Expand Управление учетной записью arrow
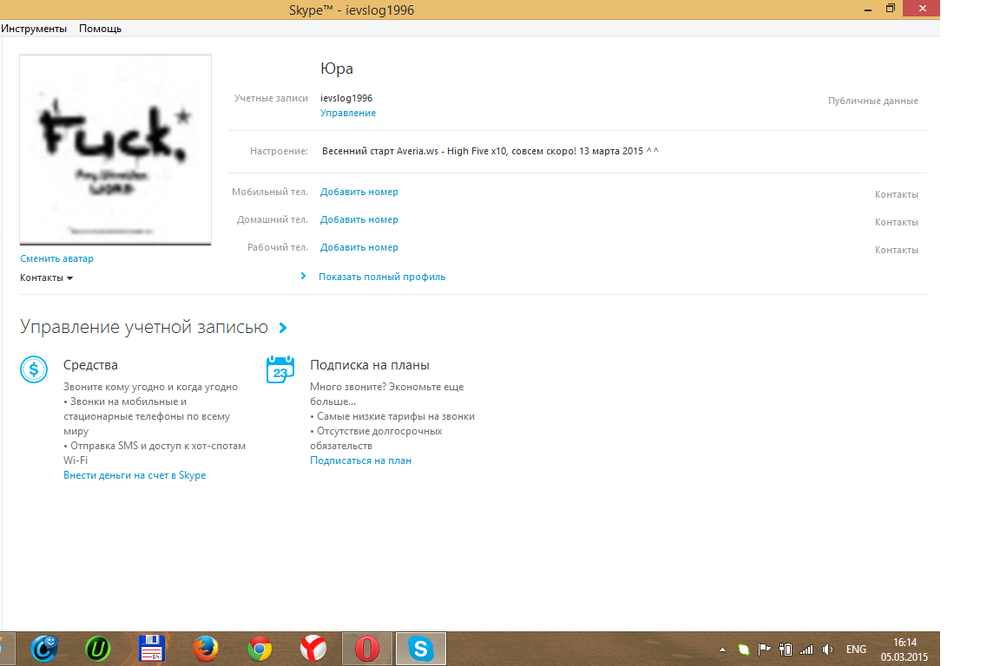The width and height of the screenshot is (1000, 666). [x=283, y=327]
